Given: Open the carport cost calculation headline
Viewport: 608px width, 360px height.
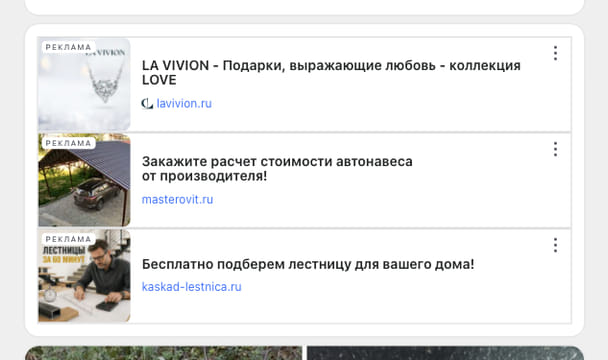Looking at the screenshot, I should click(x=277, y=168).
